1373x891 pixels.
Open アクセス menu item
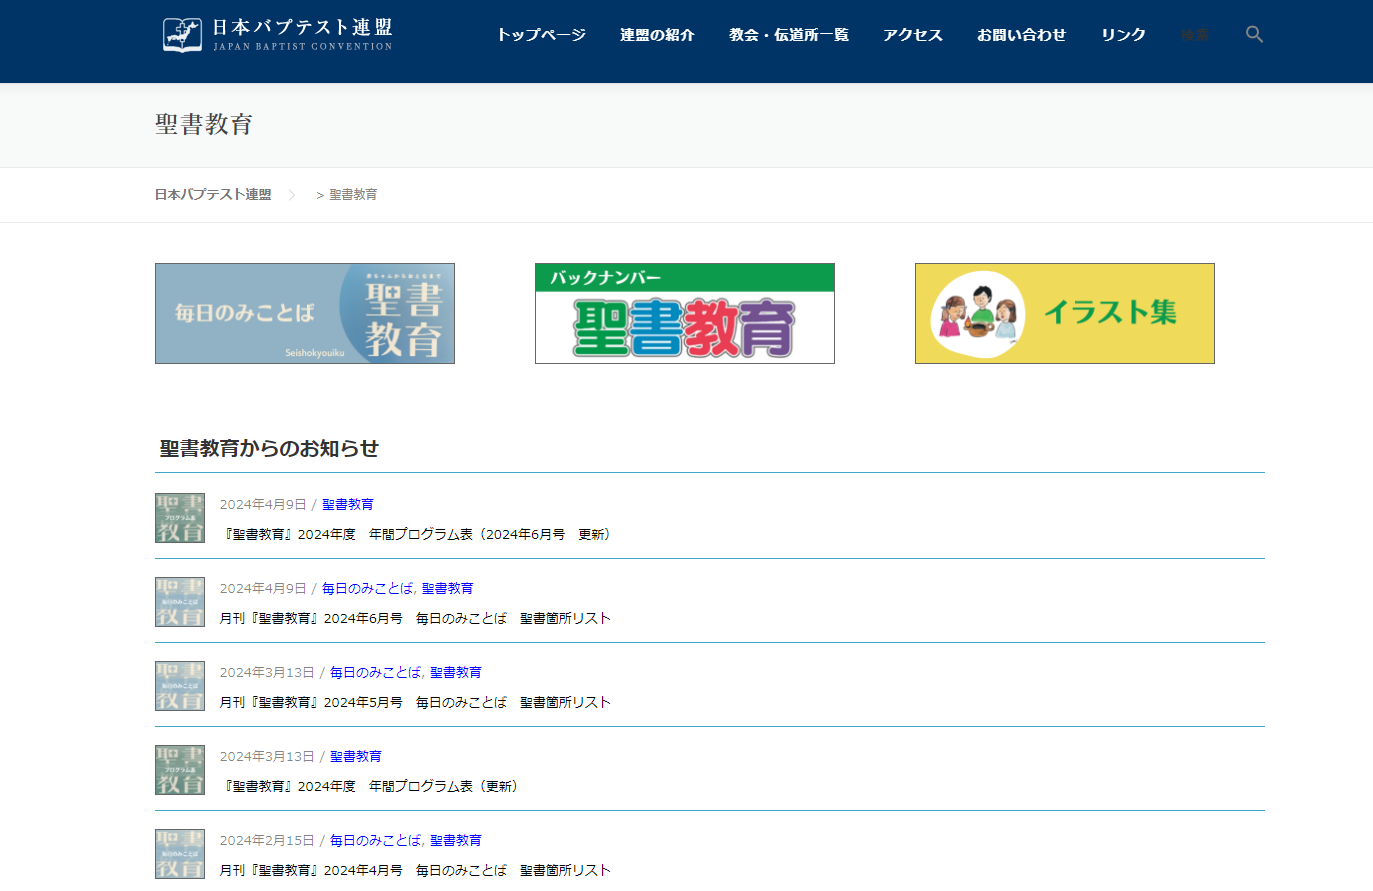pos(913,35)
